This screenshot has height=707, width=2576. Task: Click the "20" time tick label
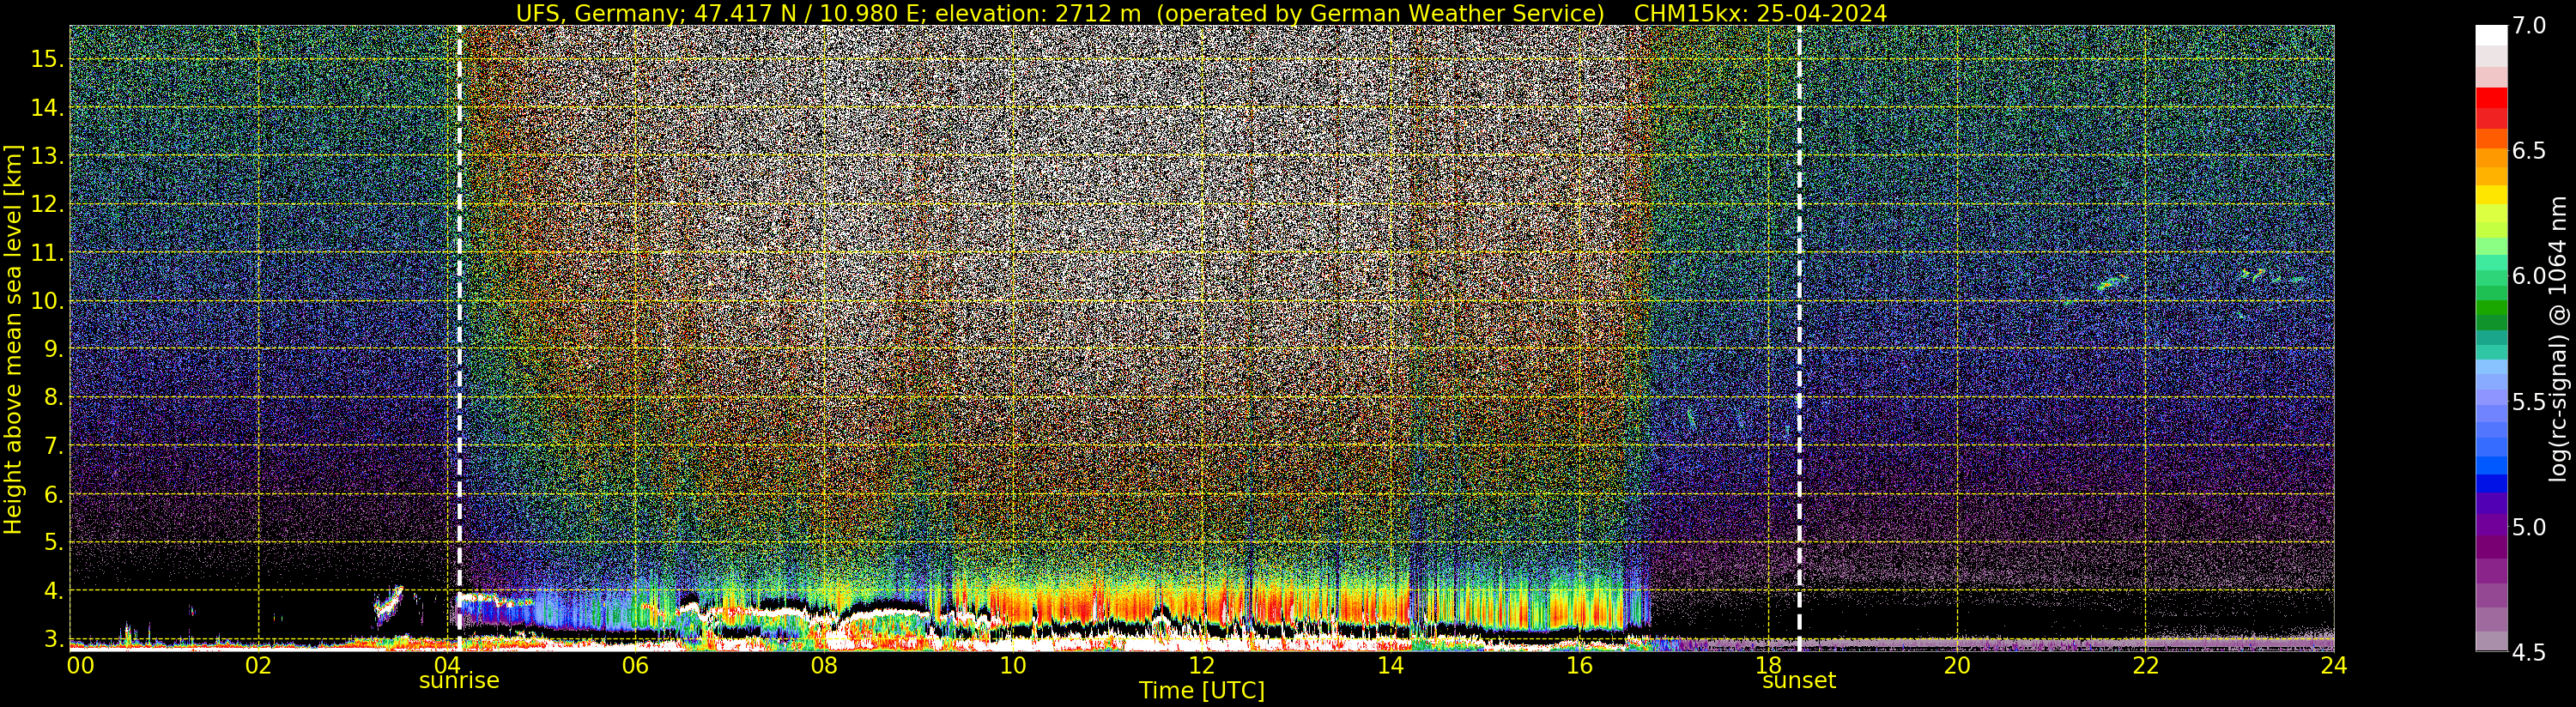coord(1956,666)
